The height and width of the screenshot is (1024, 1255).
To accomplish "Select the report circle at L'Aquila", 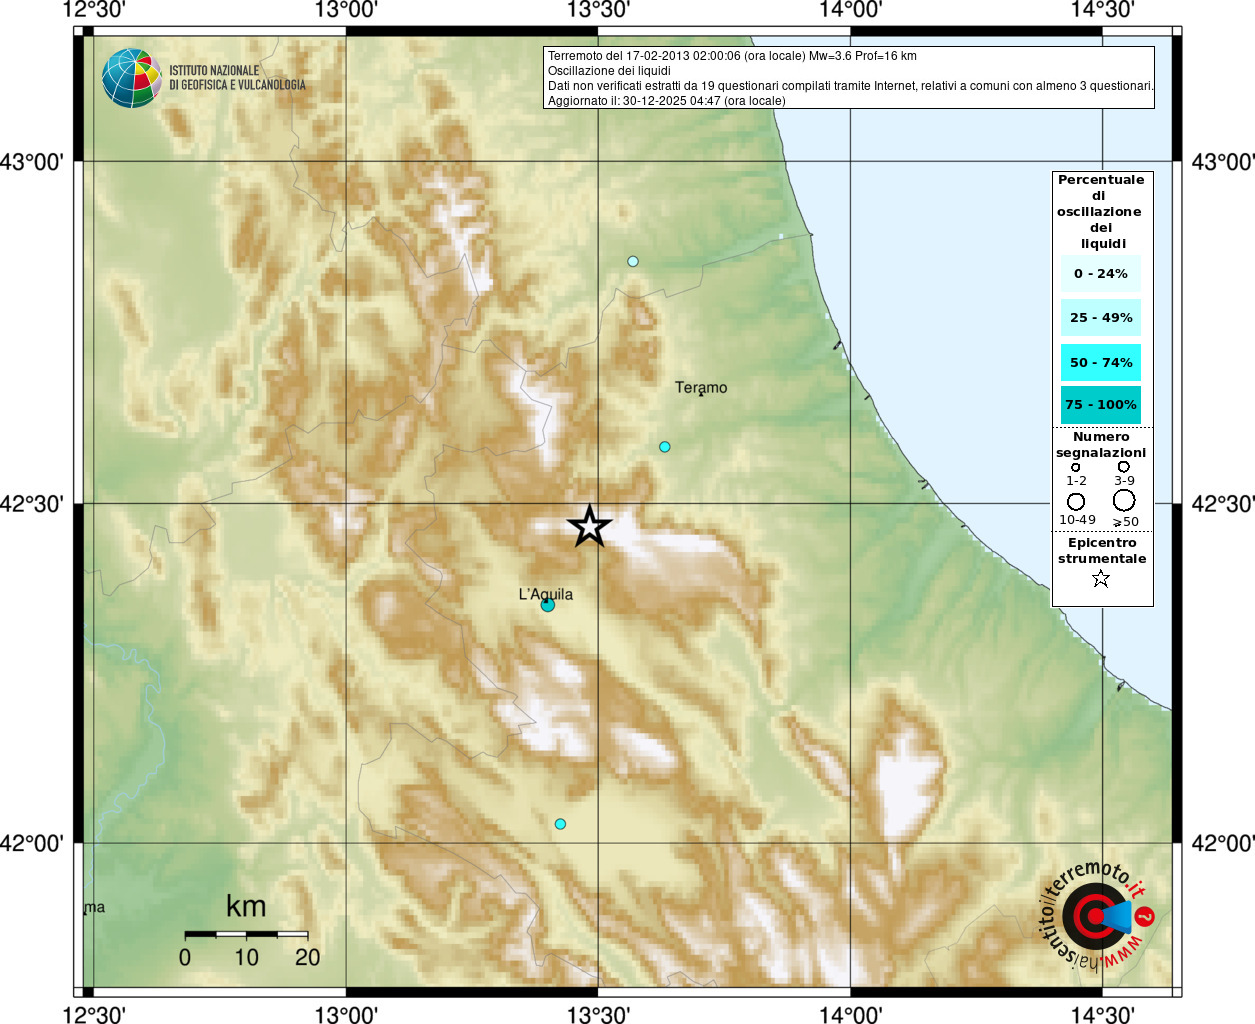I will pyautogui.click(x=547, y=605).
